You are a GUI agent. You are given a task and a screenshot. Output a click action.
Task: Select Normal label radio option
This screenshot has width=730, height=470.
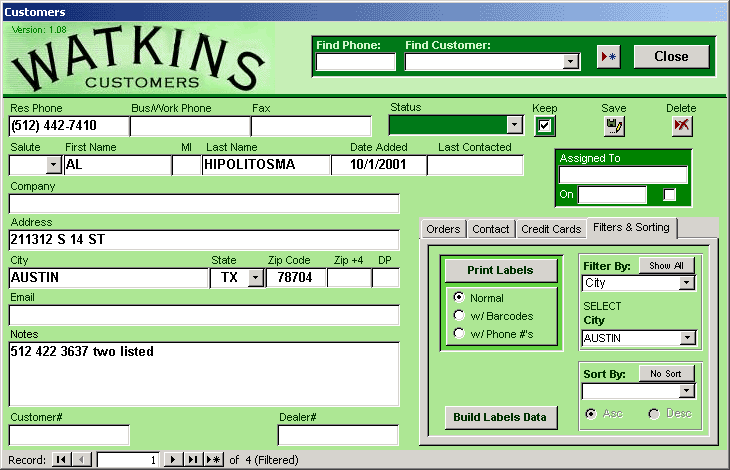point(459,297)
